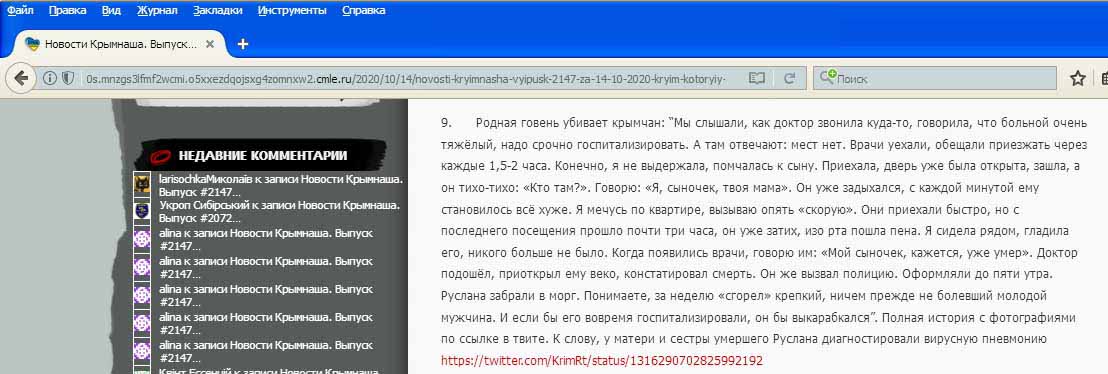Open the Закладки menu
Screen dimensions: 1108x374
click(218, 11)
